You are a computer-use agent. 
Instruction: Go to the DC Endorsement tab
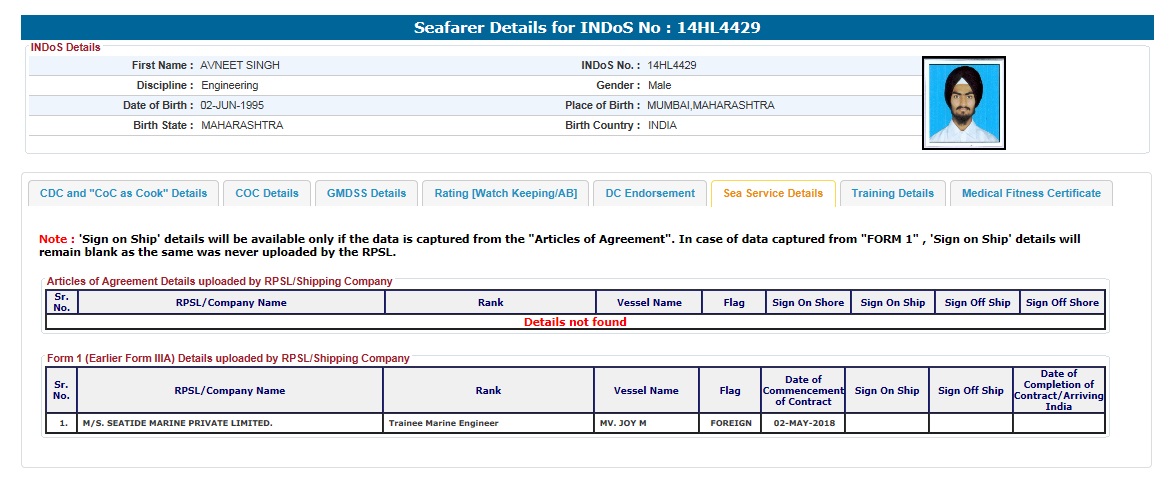click(x=650, y=193)
